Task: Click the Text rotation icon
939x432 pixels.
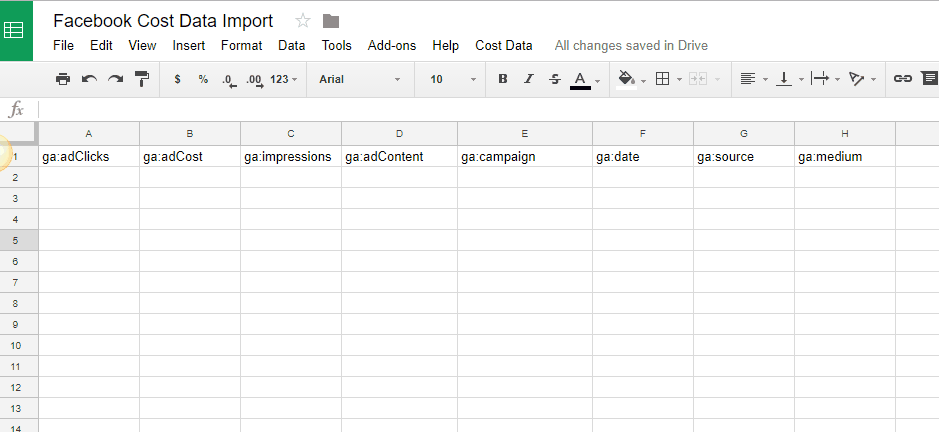Action: coord(857,78)
